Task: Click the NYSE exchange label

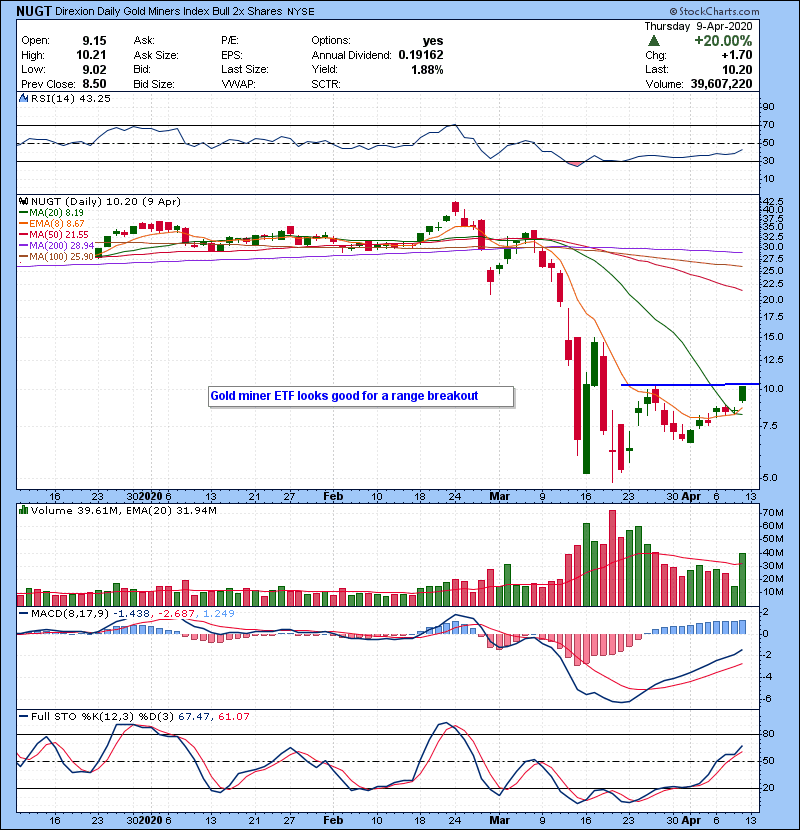Action: pyautogui.click(x=301, y=12)
